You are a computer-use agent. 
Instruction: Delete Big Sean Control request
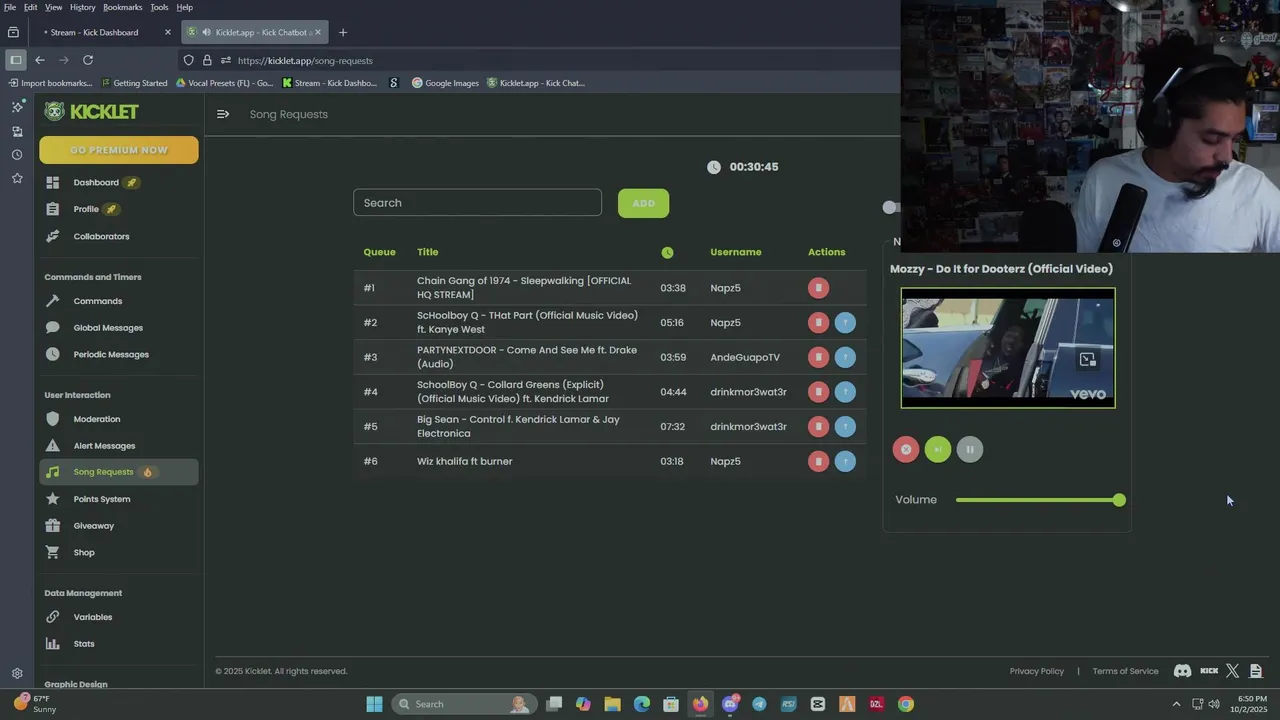click(818, 426)
